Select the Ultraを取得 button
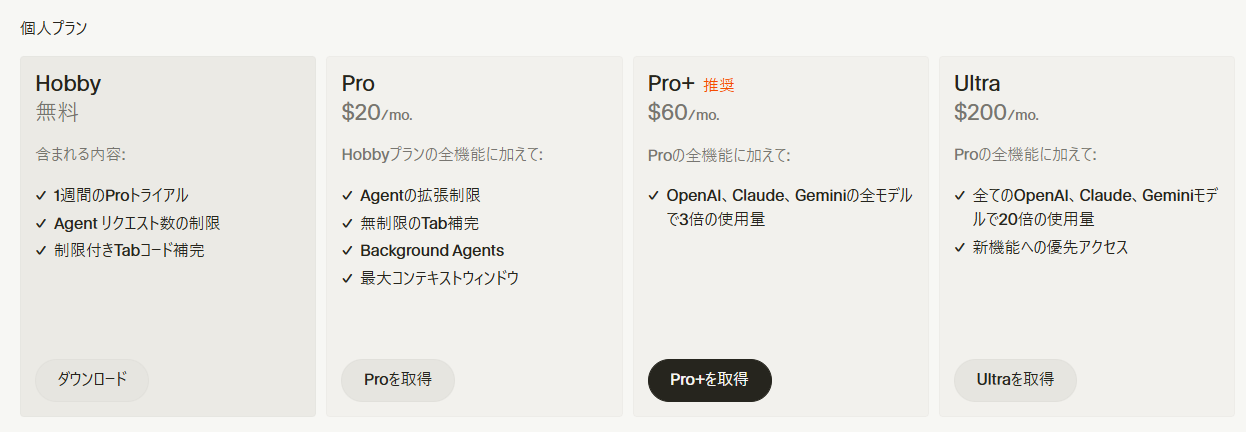The height and width of the screenshot is (432, 1246). point(1016,380)
